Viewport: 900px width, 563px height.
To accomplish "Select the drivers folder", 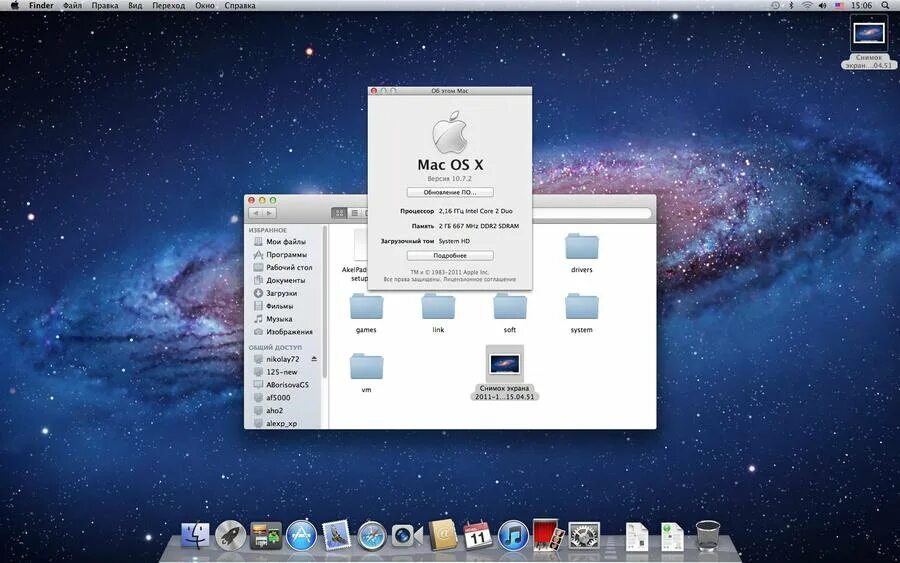I will click(x=581, y=253).
